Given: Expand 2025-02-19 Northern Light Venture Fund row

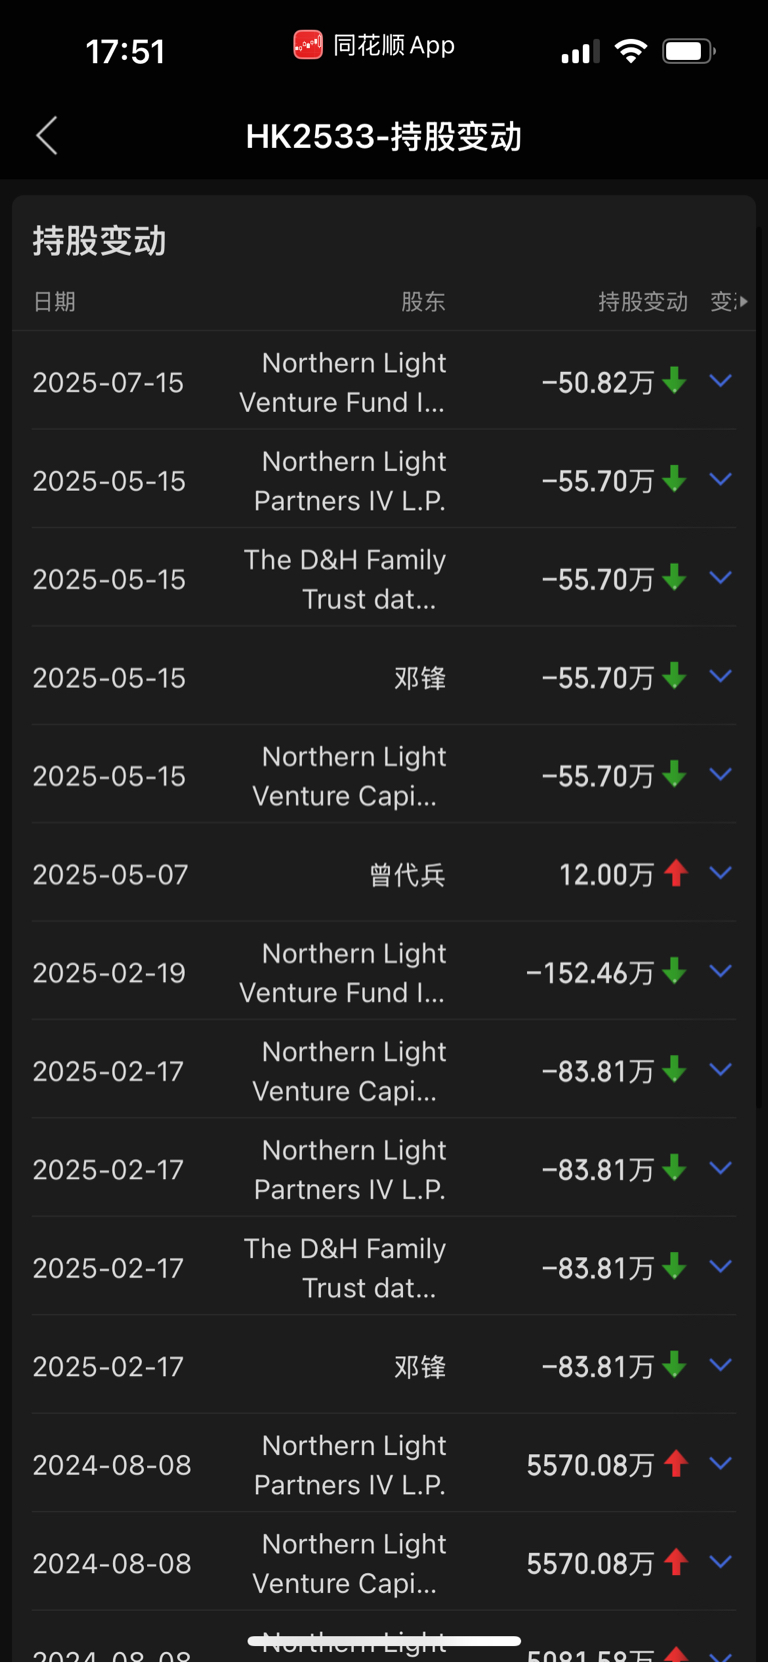Looking at the screenshot, I should (721, 971).
